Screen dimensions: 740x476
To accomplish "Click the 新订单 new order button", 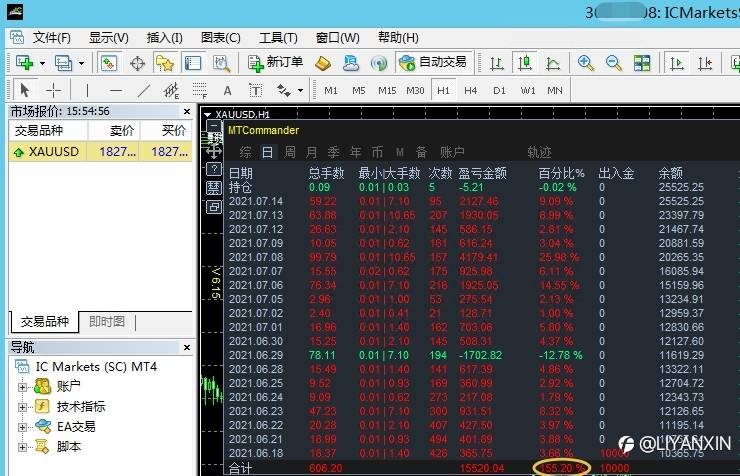I will coord(276,62).
